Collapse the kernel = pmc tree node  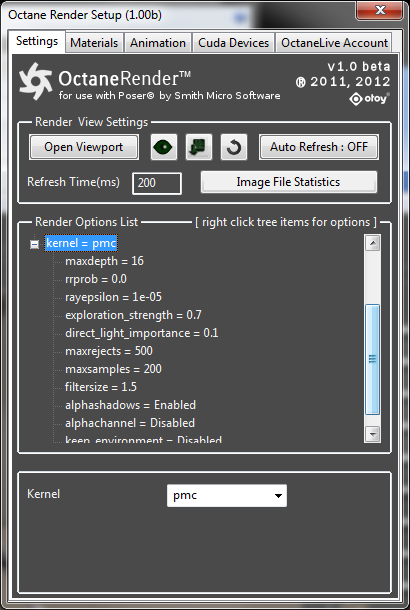[35, 244]
